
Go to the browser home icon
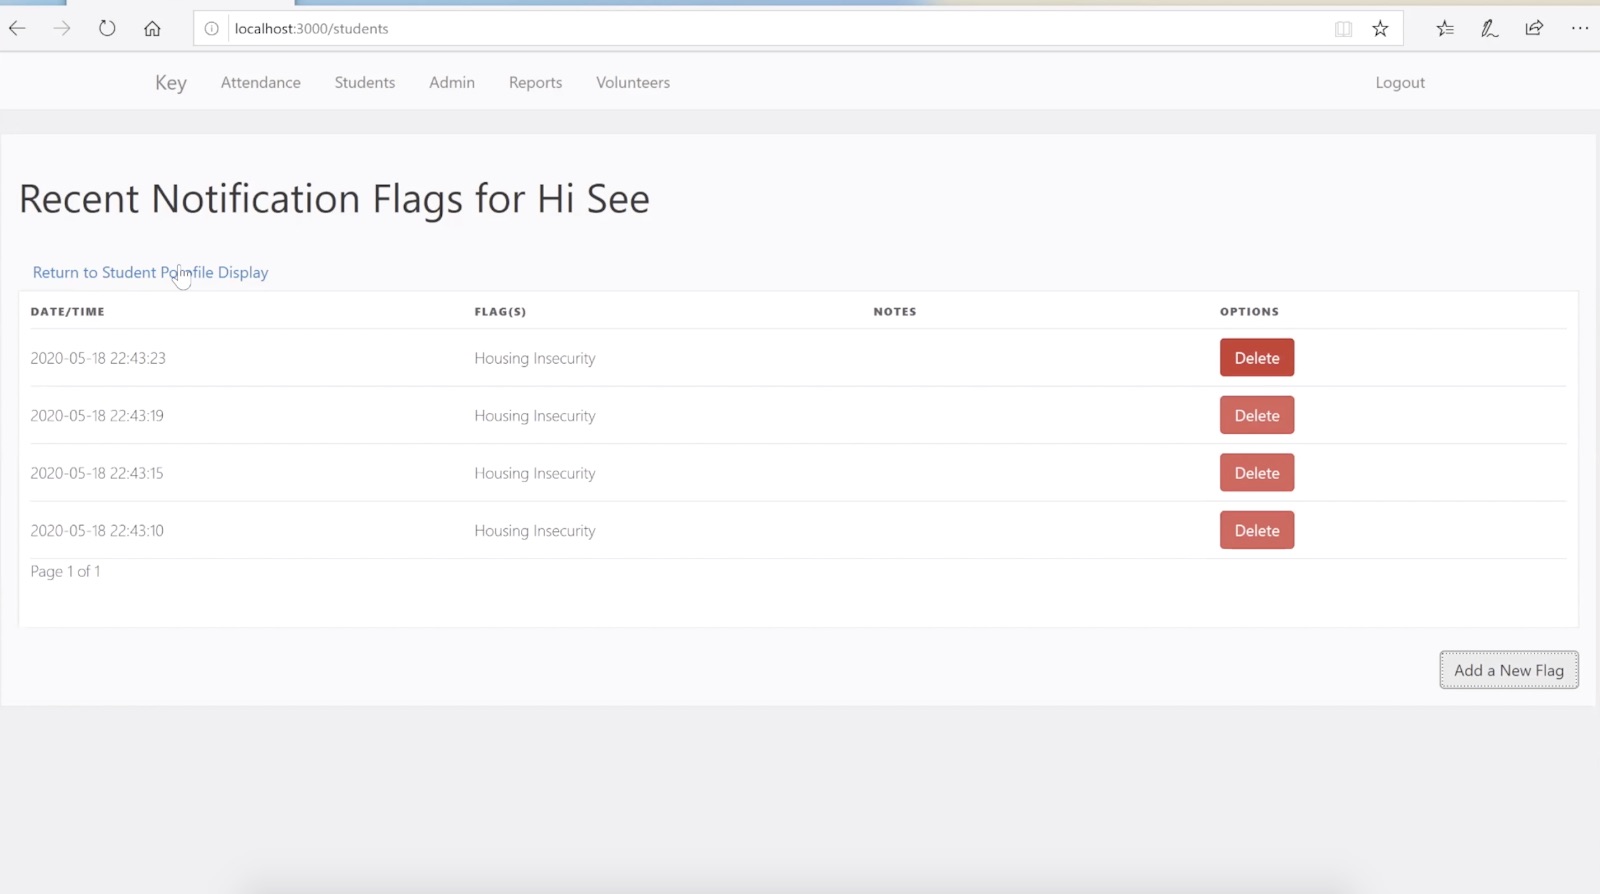pyautogui.click(x=152, y=28)
